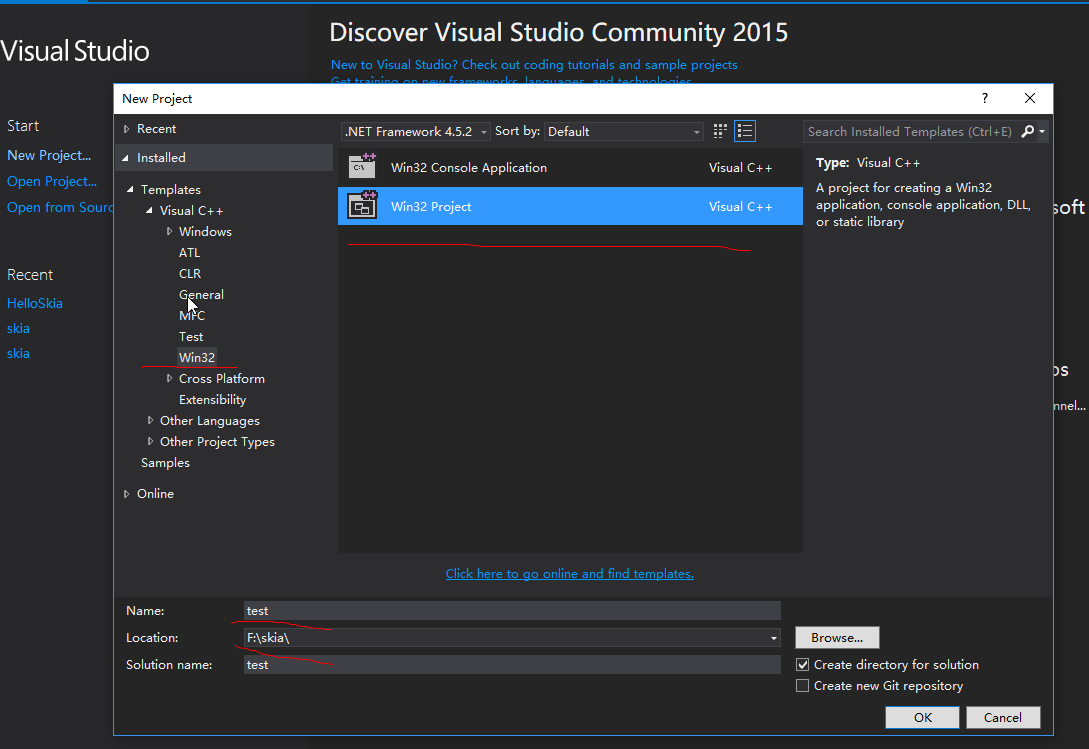Select the Win32 template category
Screen dimensions: 1089x749
click(197, 358)
